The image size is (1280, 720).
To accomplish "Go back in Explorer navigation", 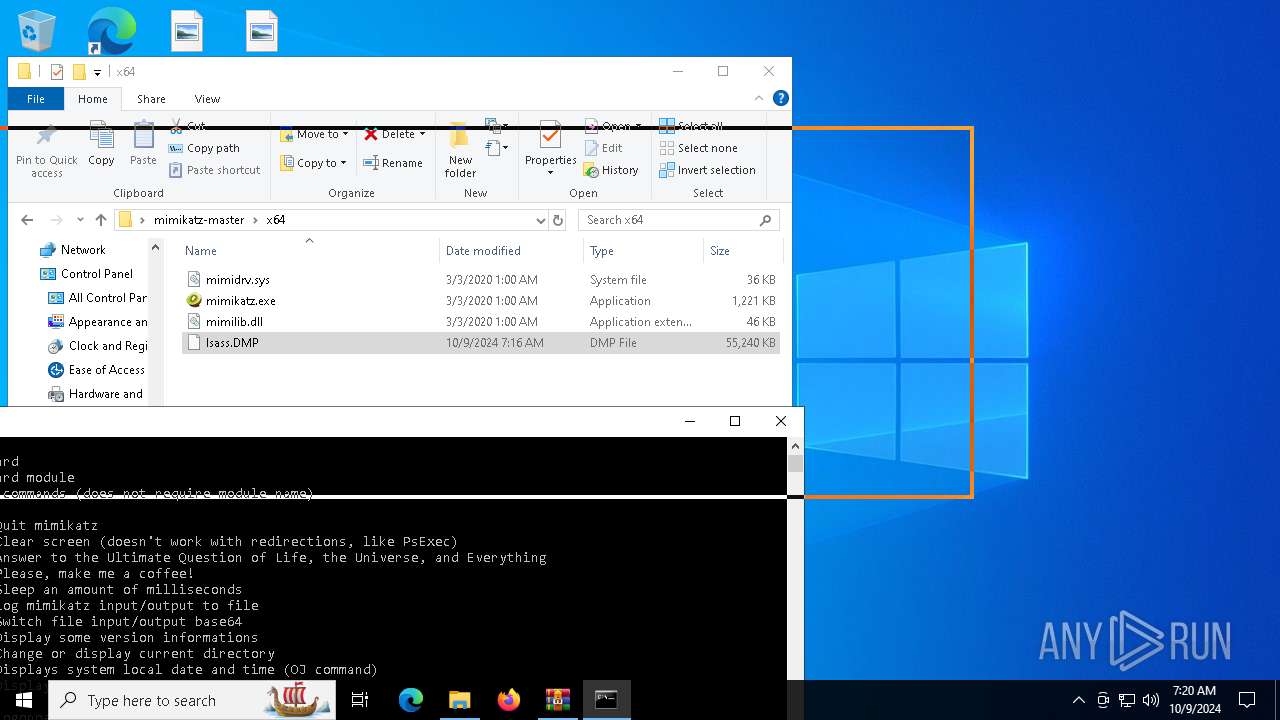I will pyautogui.click(x=27, y=220).
